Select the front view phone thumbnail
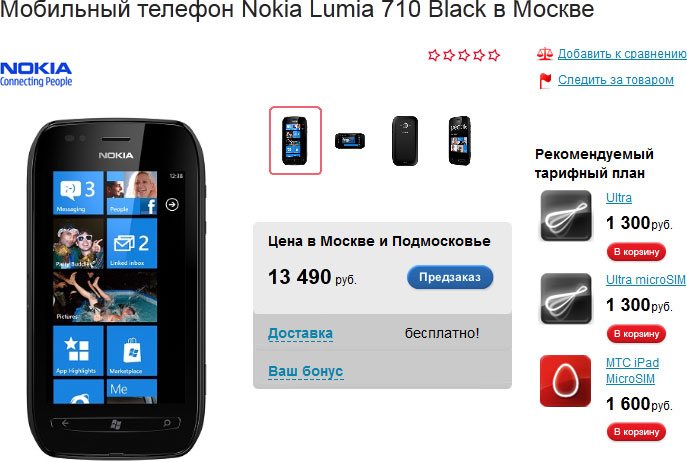This screenshot has width=687, height=462. pos(295,140)
